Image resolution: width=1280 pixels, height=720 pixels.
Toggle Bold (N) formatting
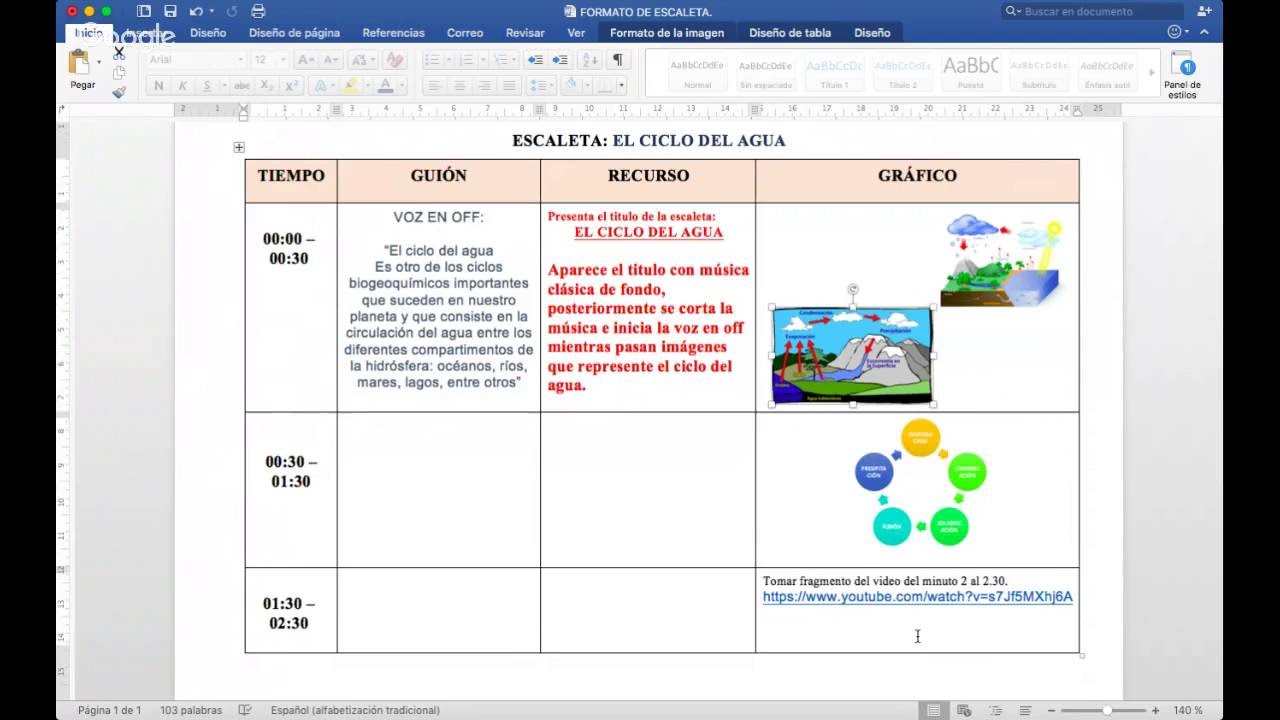[158, 86]
